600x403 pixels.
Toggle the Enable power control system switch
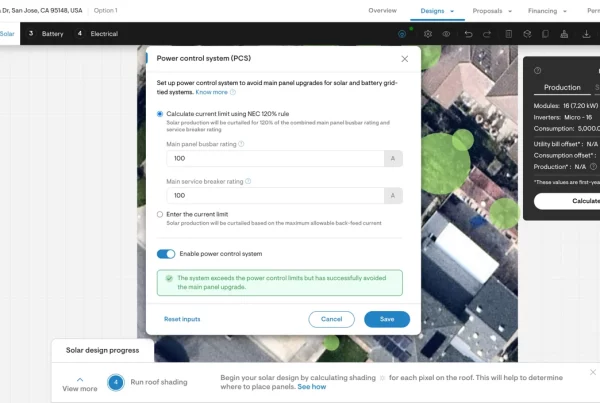point(166,254)
